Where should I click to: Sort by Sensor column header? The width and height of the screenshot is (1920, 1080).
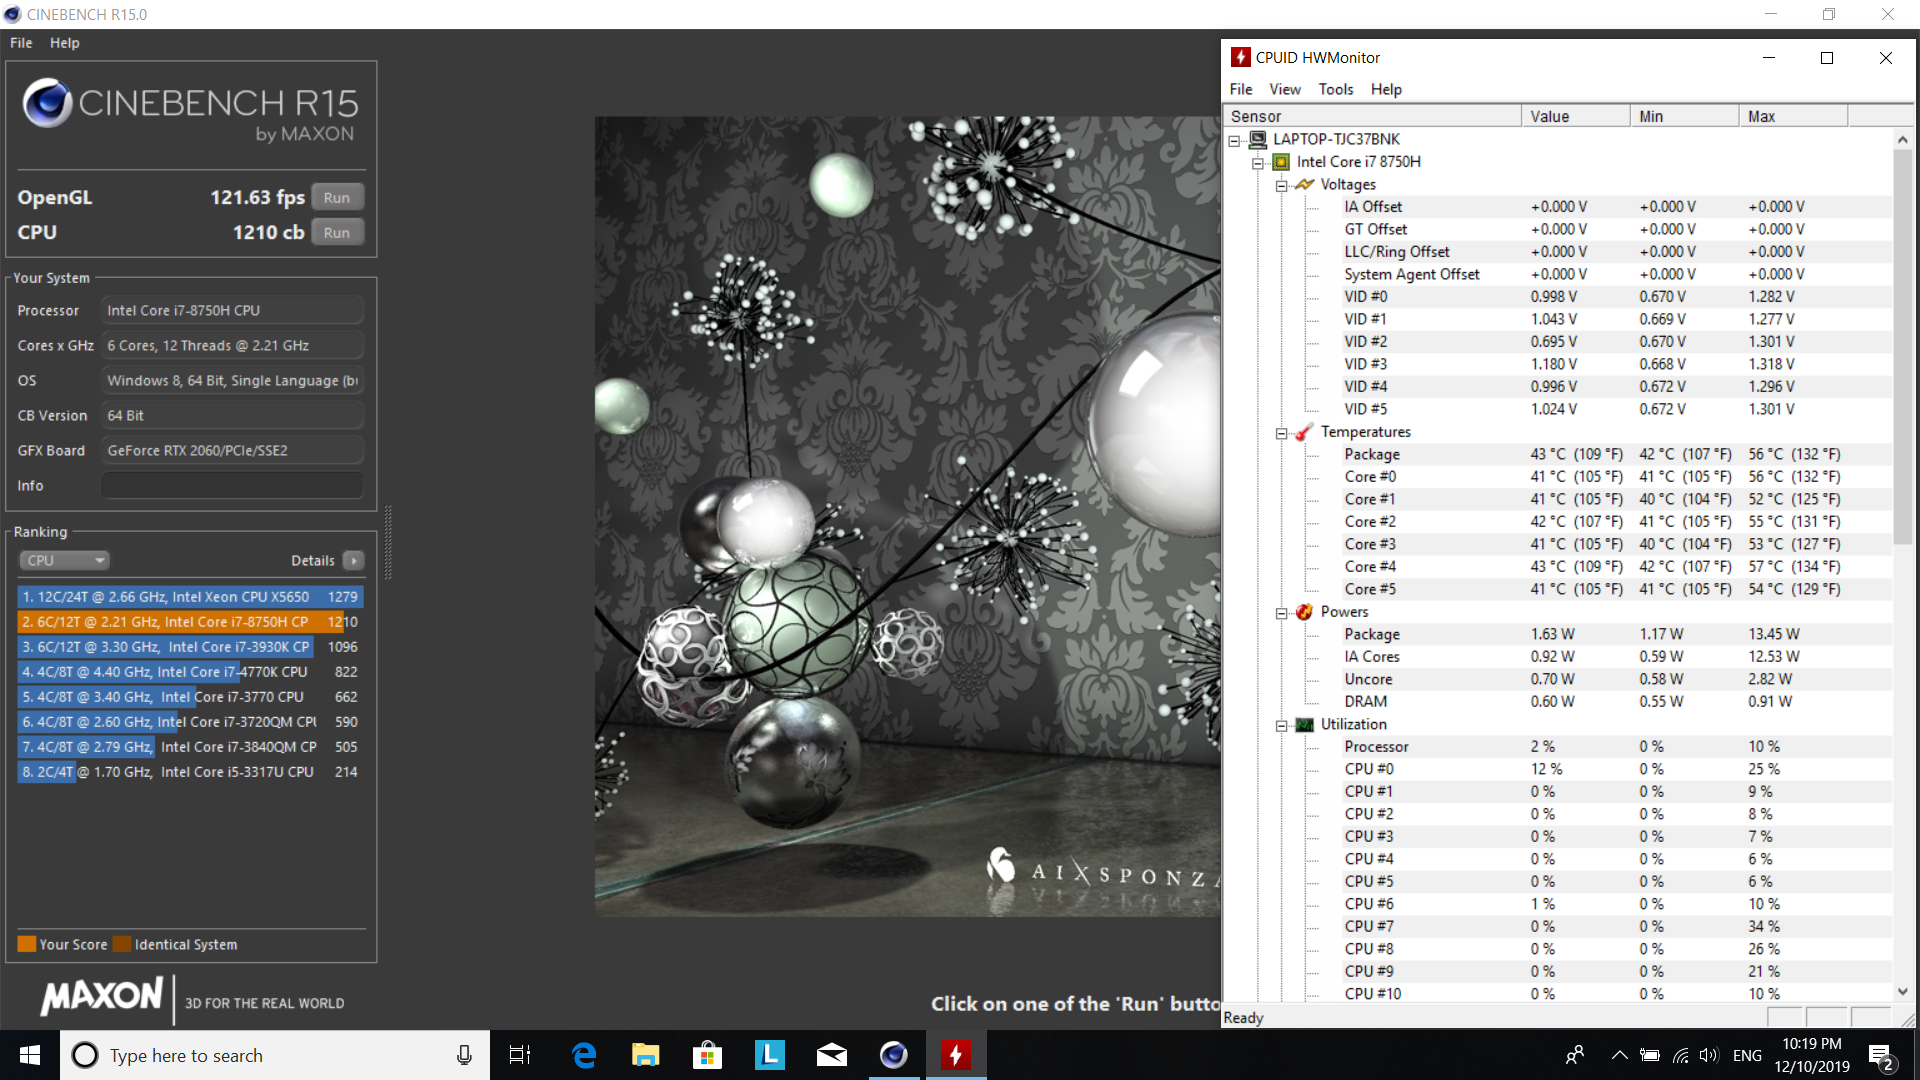pyautogui.click(x=1372, y=116)
